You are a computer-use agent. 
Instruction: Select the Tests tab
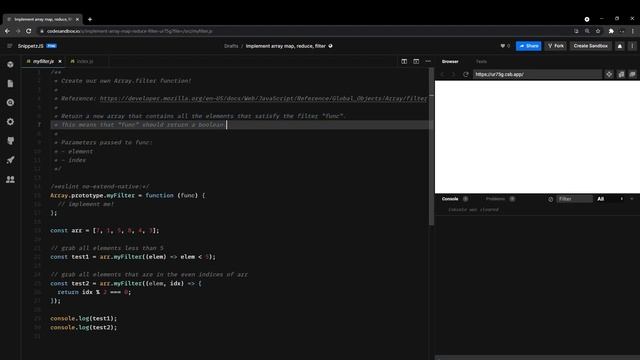click(481, 62)
